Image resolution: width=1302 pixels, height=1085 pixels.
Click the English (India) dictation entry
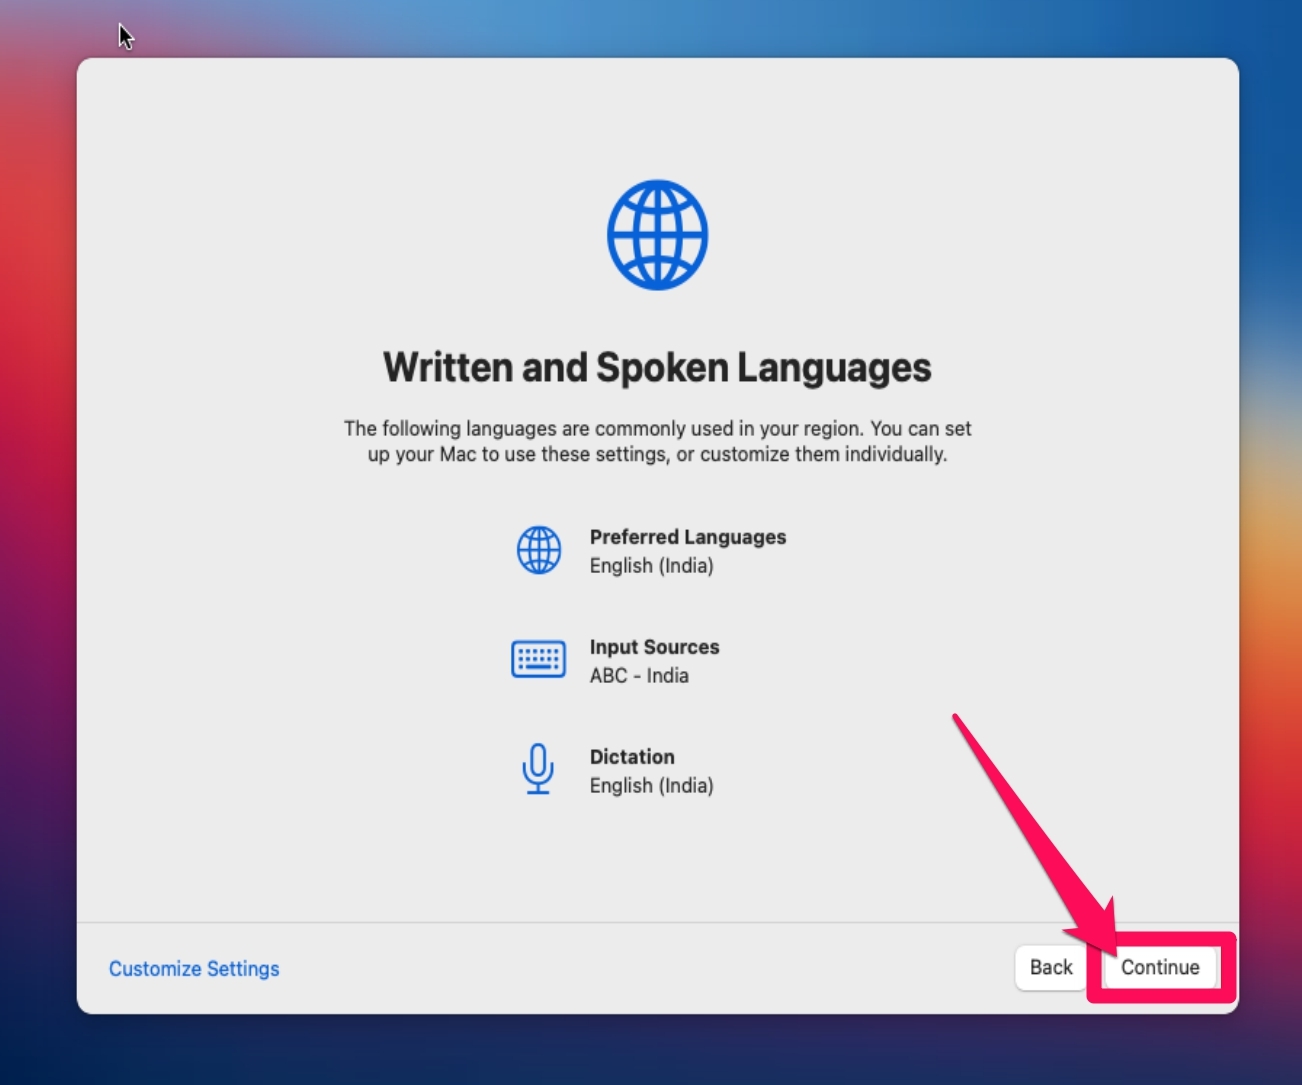point(652,786)
